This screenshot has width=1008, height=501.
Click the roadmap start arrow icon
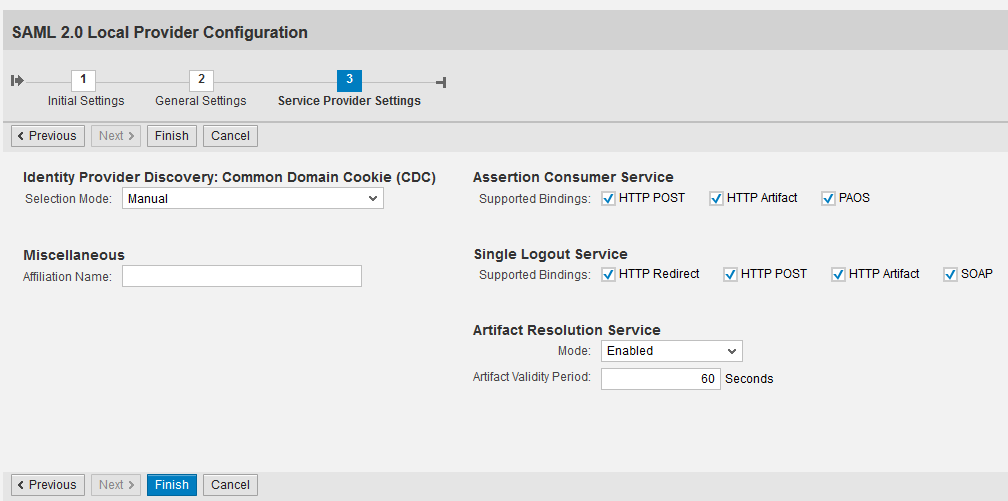(x=18, y=80)
